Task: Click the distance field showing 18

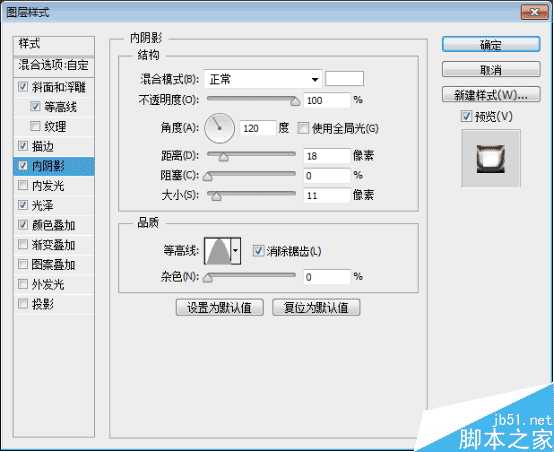Action: tap(326, 156)
